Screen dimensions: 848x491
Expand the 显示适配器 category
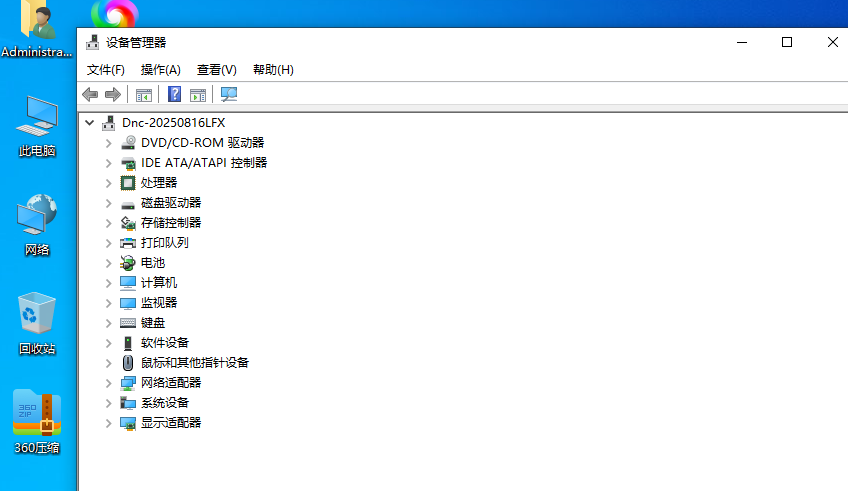coord(108,423)
